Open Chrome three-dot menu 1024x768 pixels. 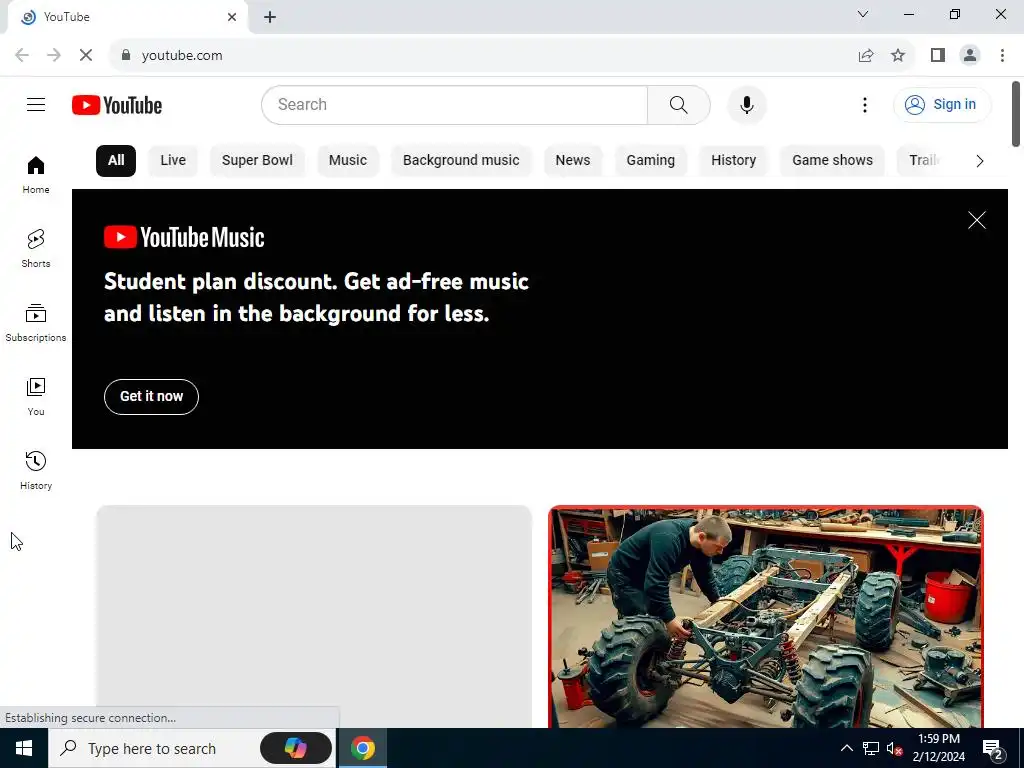click(1002, 56)
